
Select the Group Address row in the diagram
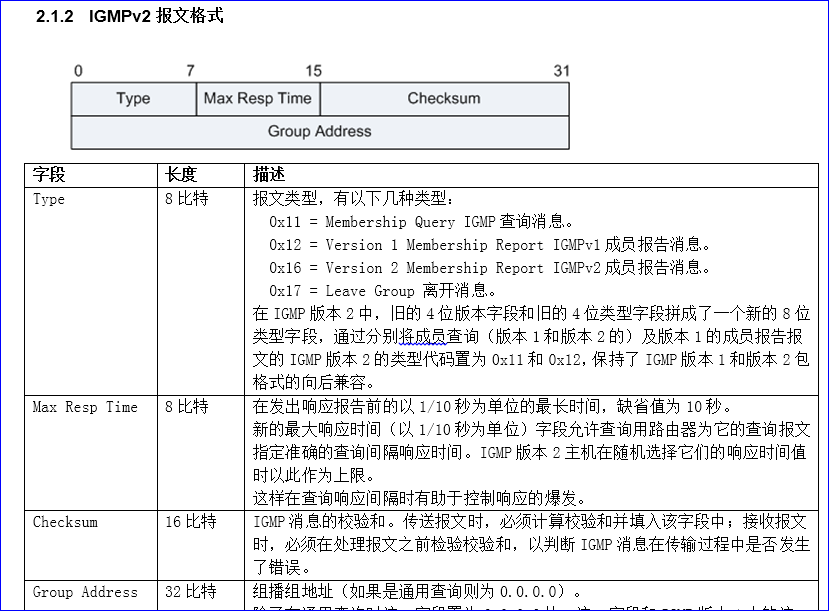click(x=319, y=132)
